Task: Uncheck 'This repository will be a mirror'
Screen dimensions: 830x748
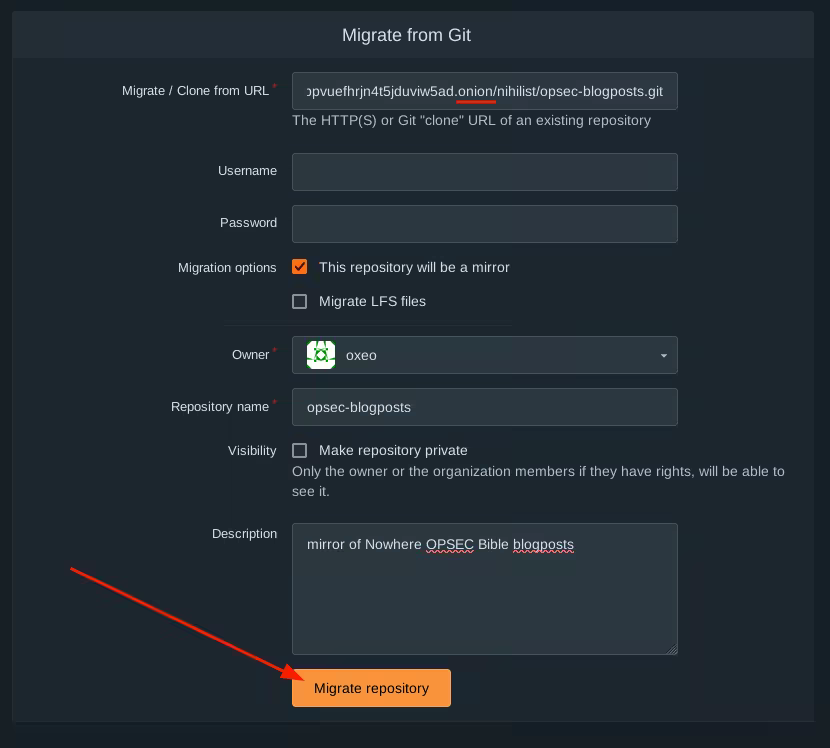Action: [299, 267]
